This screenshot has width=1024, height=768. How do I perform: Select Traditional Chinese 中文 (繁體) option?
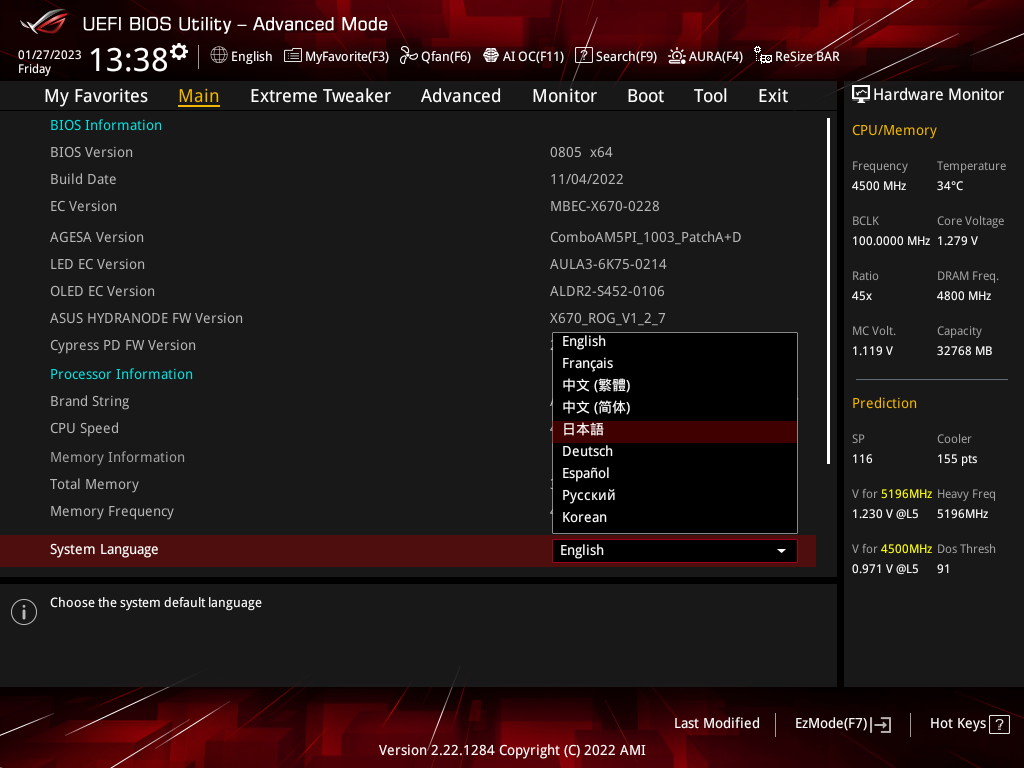tap(675, 385)
